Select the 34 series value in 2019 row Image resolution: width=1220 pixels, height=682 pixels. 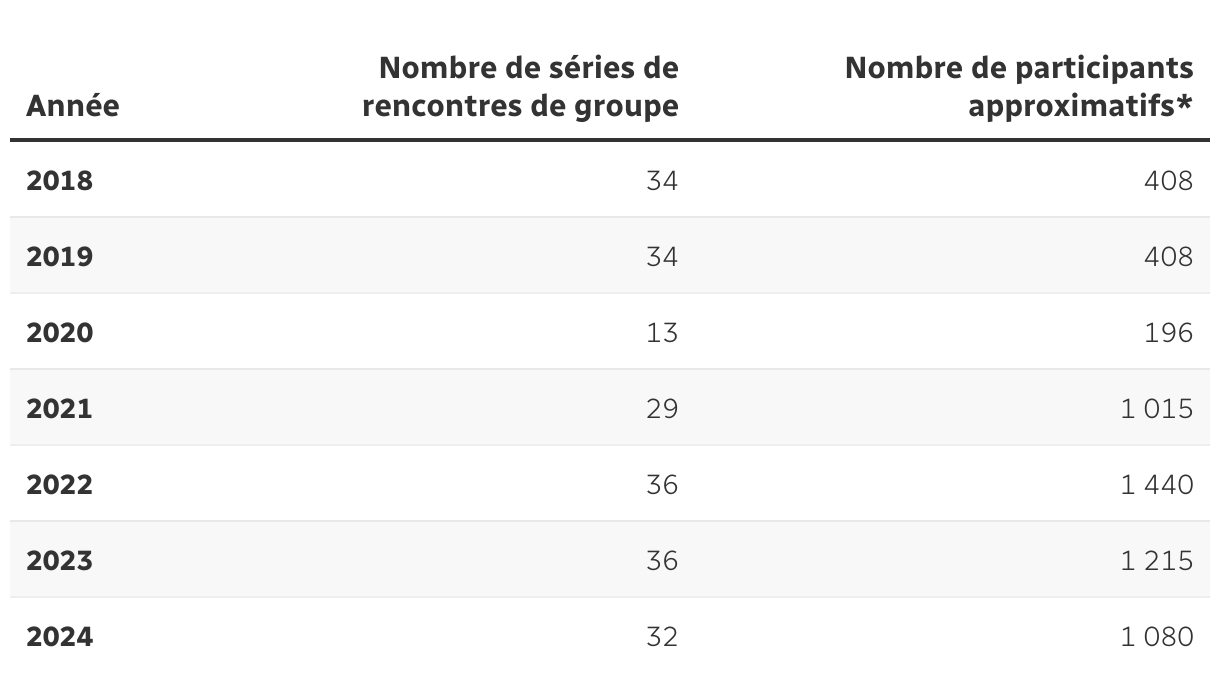662,257
